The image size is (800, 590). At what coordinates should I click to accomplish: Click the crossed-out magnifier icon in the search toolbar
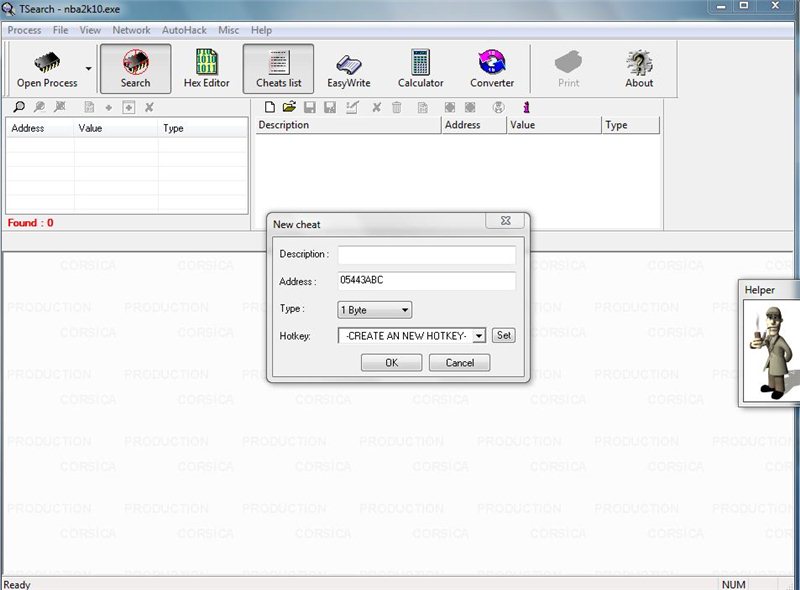[60, 107]
